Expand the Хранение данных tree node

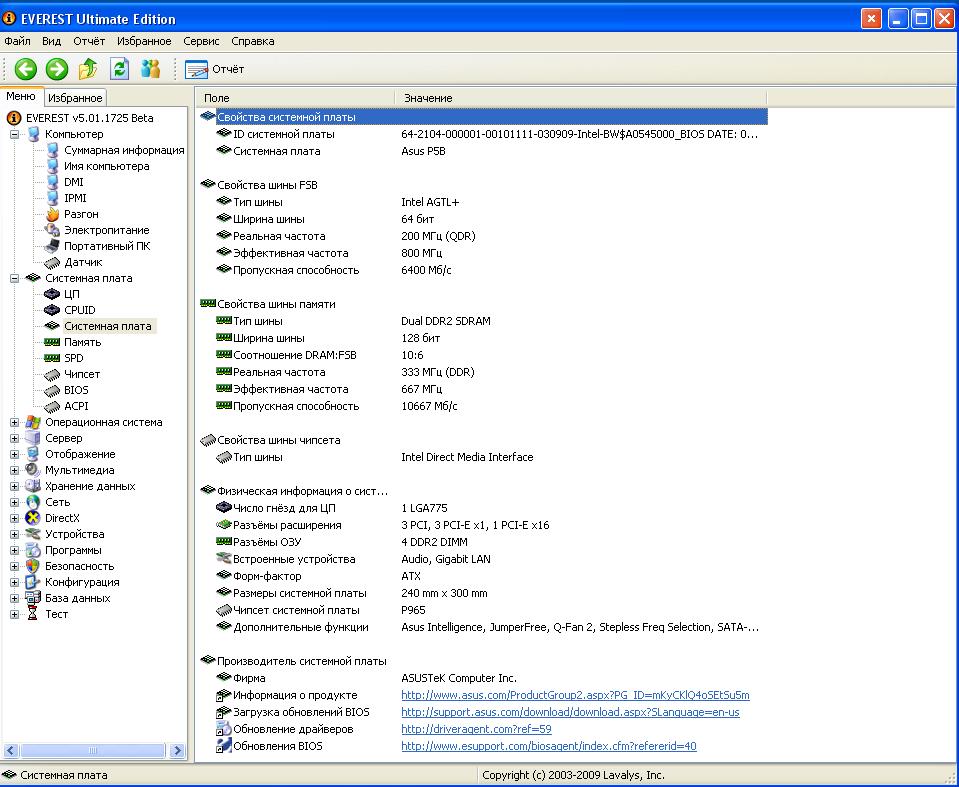tap(14, 487)
